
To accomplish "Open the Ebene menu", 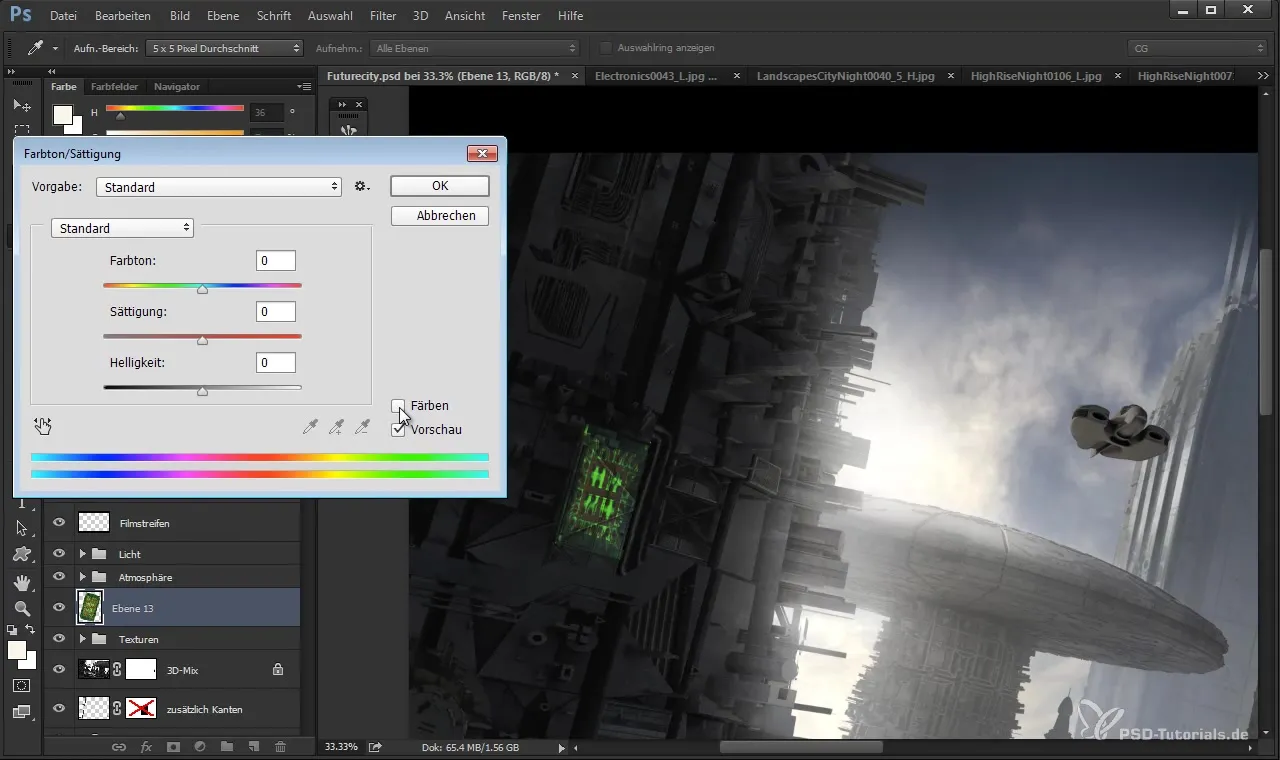I will [x=223, y=16].
